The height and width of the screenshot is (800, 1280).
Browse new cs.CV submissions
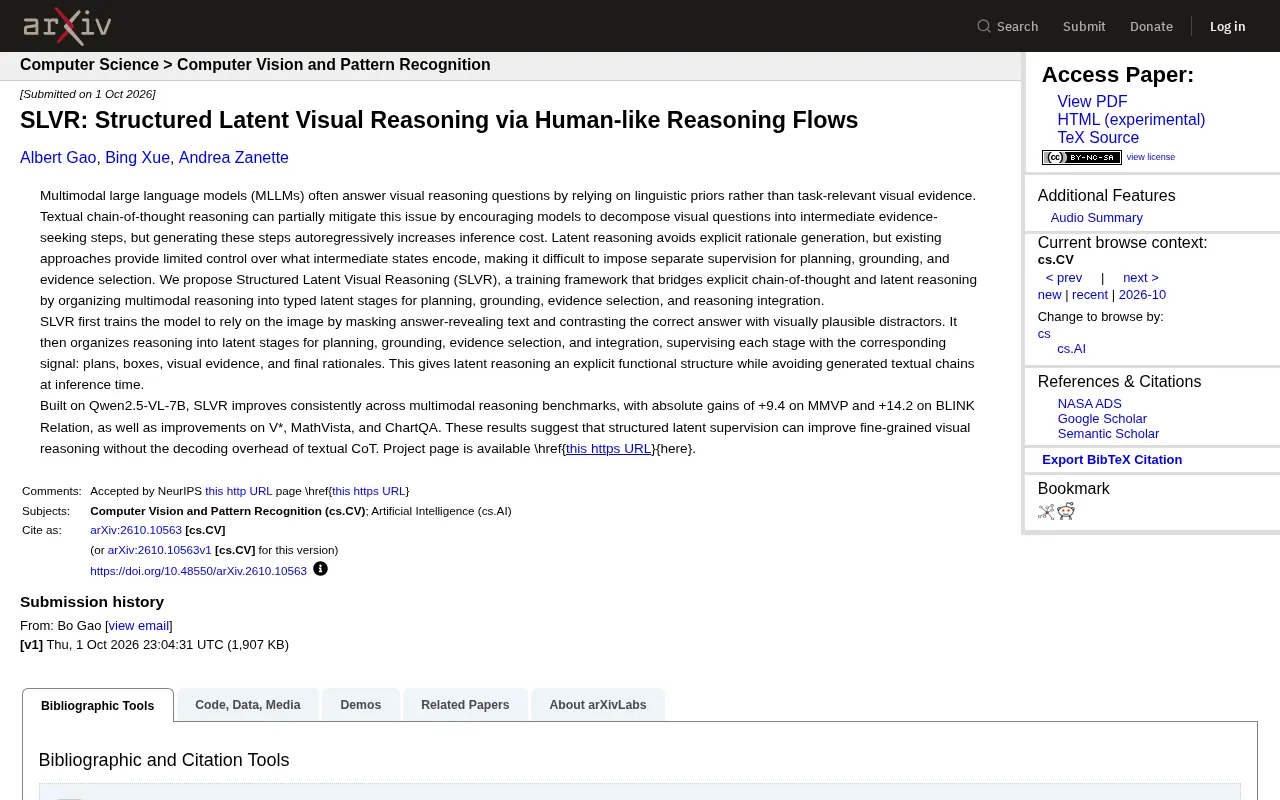point(1049,295)
